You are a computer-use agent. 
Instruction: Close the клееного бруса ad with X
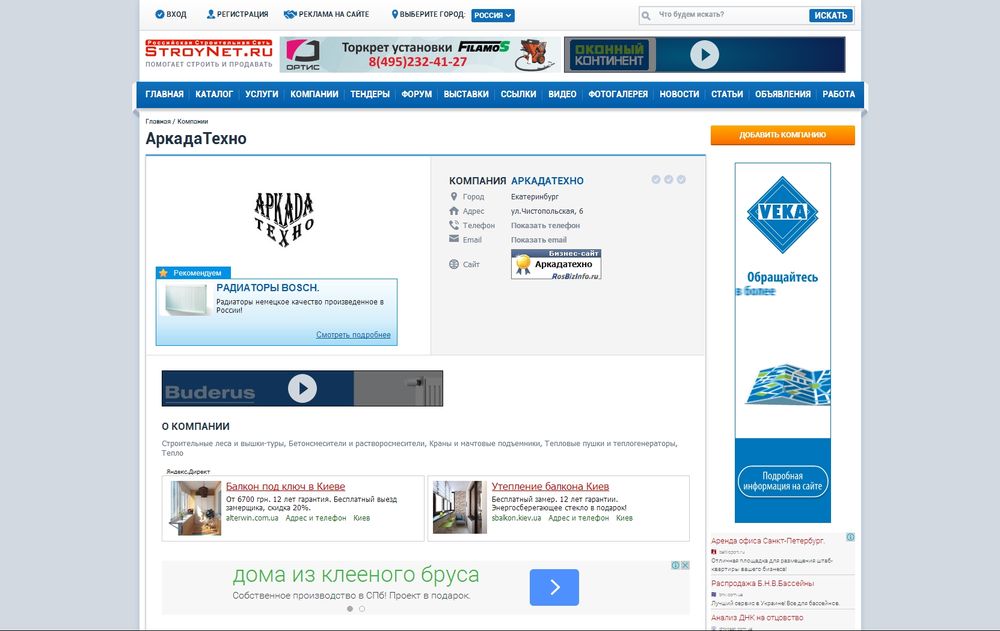(x=685, y=565)
